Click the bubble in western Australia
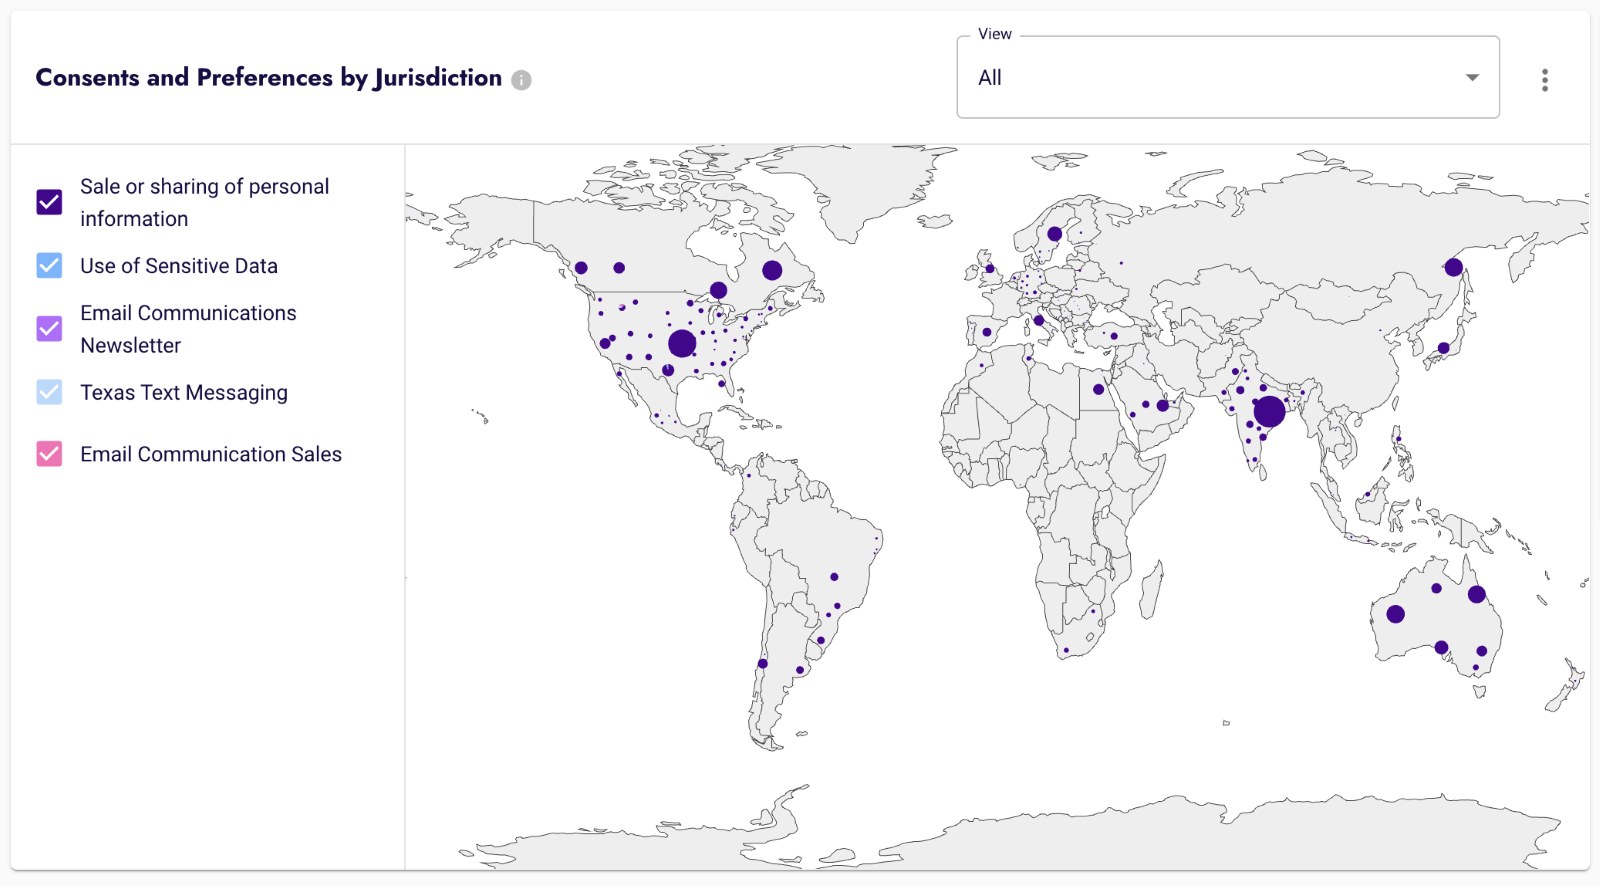This screenshot has width=1600, height=886. 1396,614
